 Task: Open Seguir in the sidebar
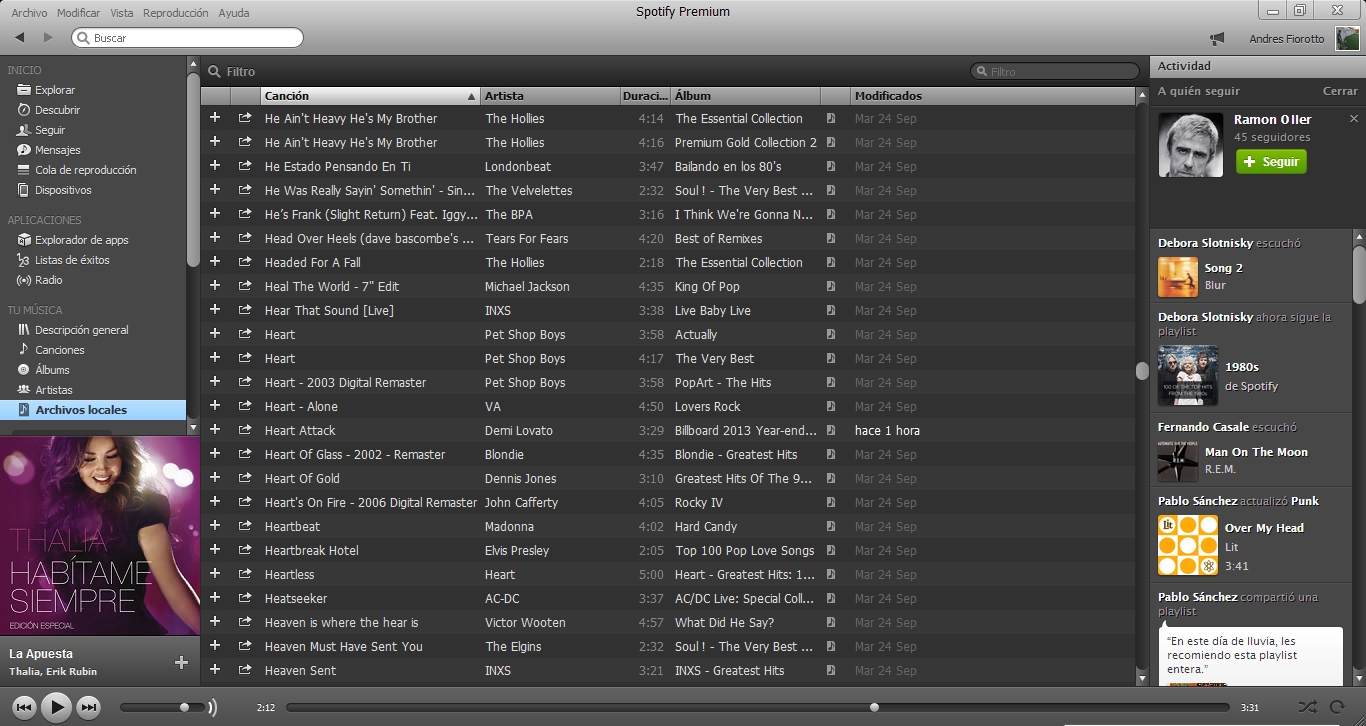point(50,130)
